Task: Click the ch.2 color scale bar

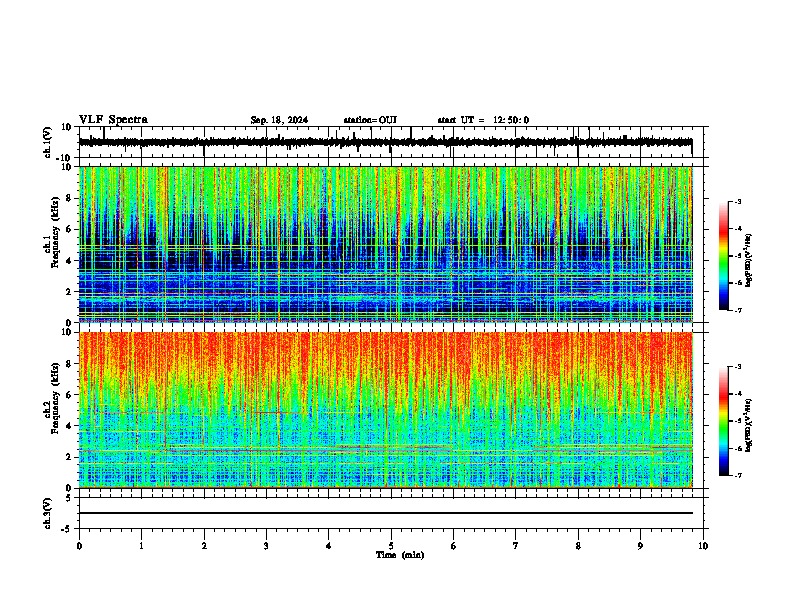Action: (x=723, y=421)
